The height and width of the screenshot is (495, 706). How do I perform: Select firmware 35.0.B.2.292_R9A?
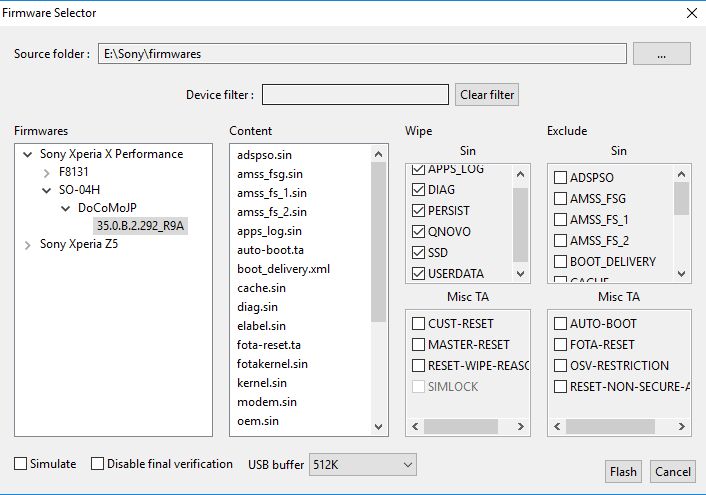(x=141, y=226)
